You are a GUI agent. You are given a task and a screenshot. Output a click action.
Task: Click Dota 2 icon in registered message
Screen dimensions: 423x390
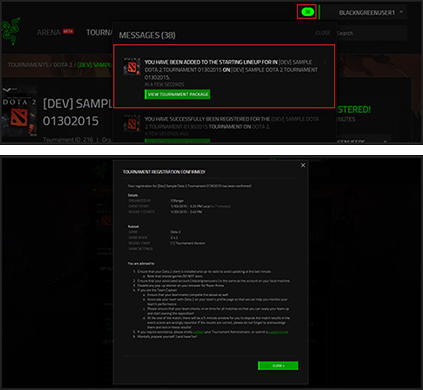(x=132, y=124)
